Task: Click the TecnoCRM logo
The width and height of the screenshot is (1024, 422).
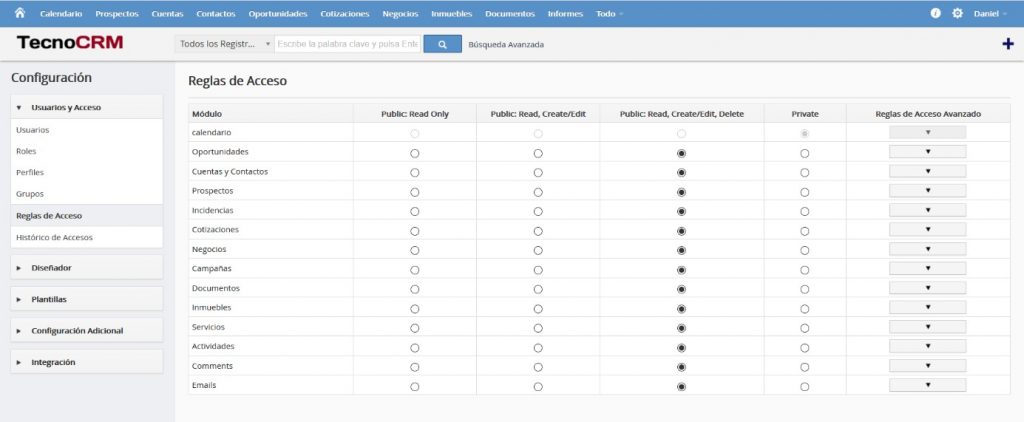Action: 70,43
